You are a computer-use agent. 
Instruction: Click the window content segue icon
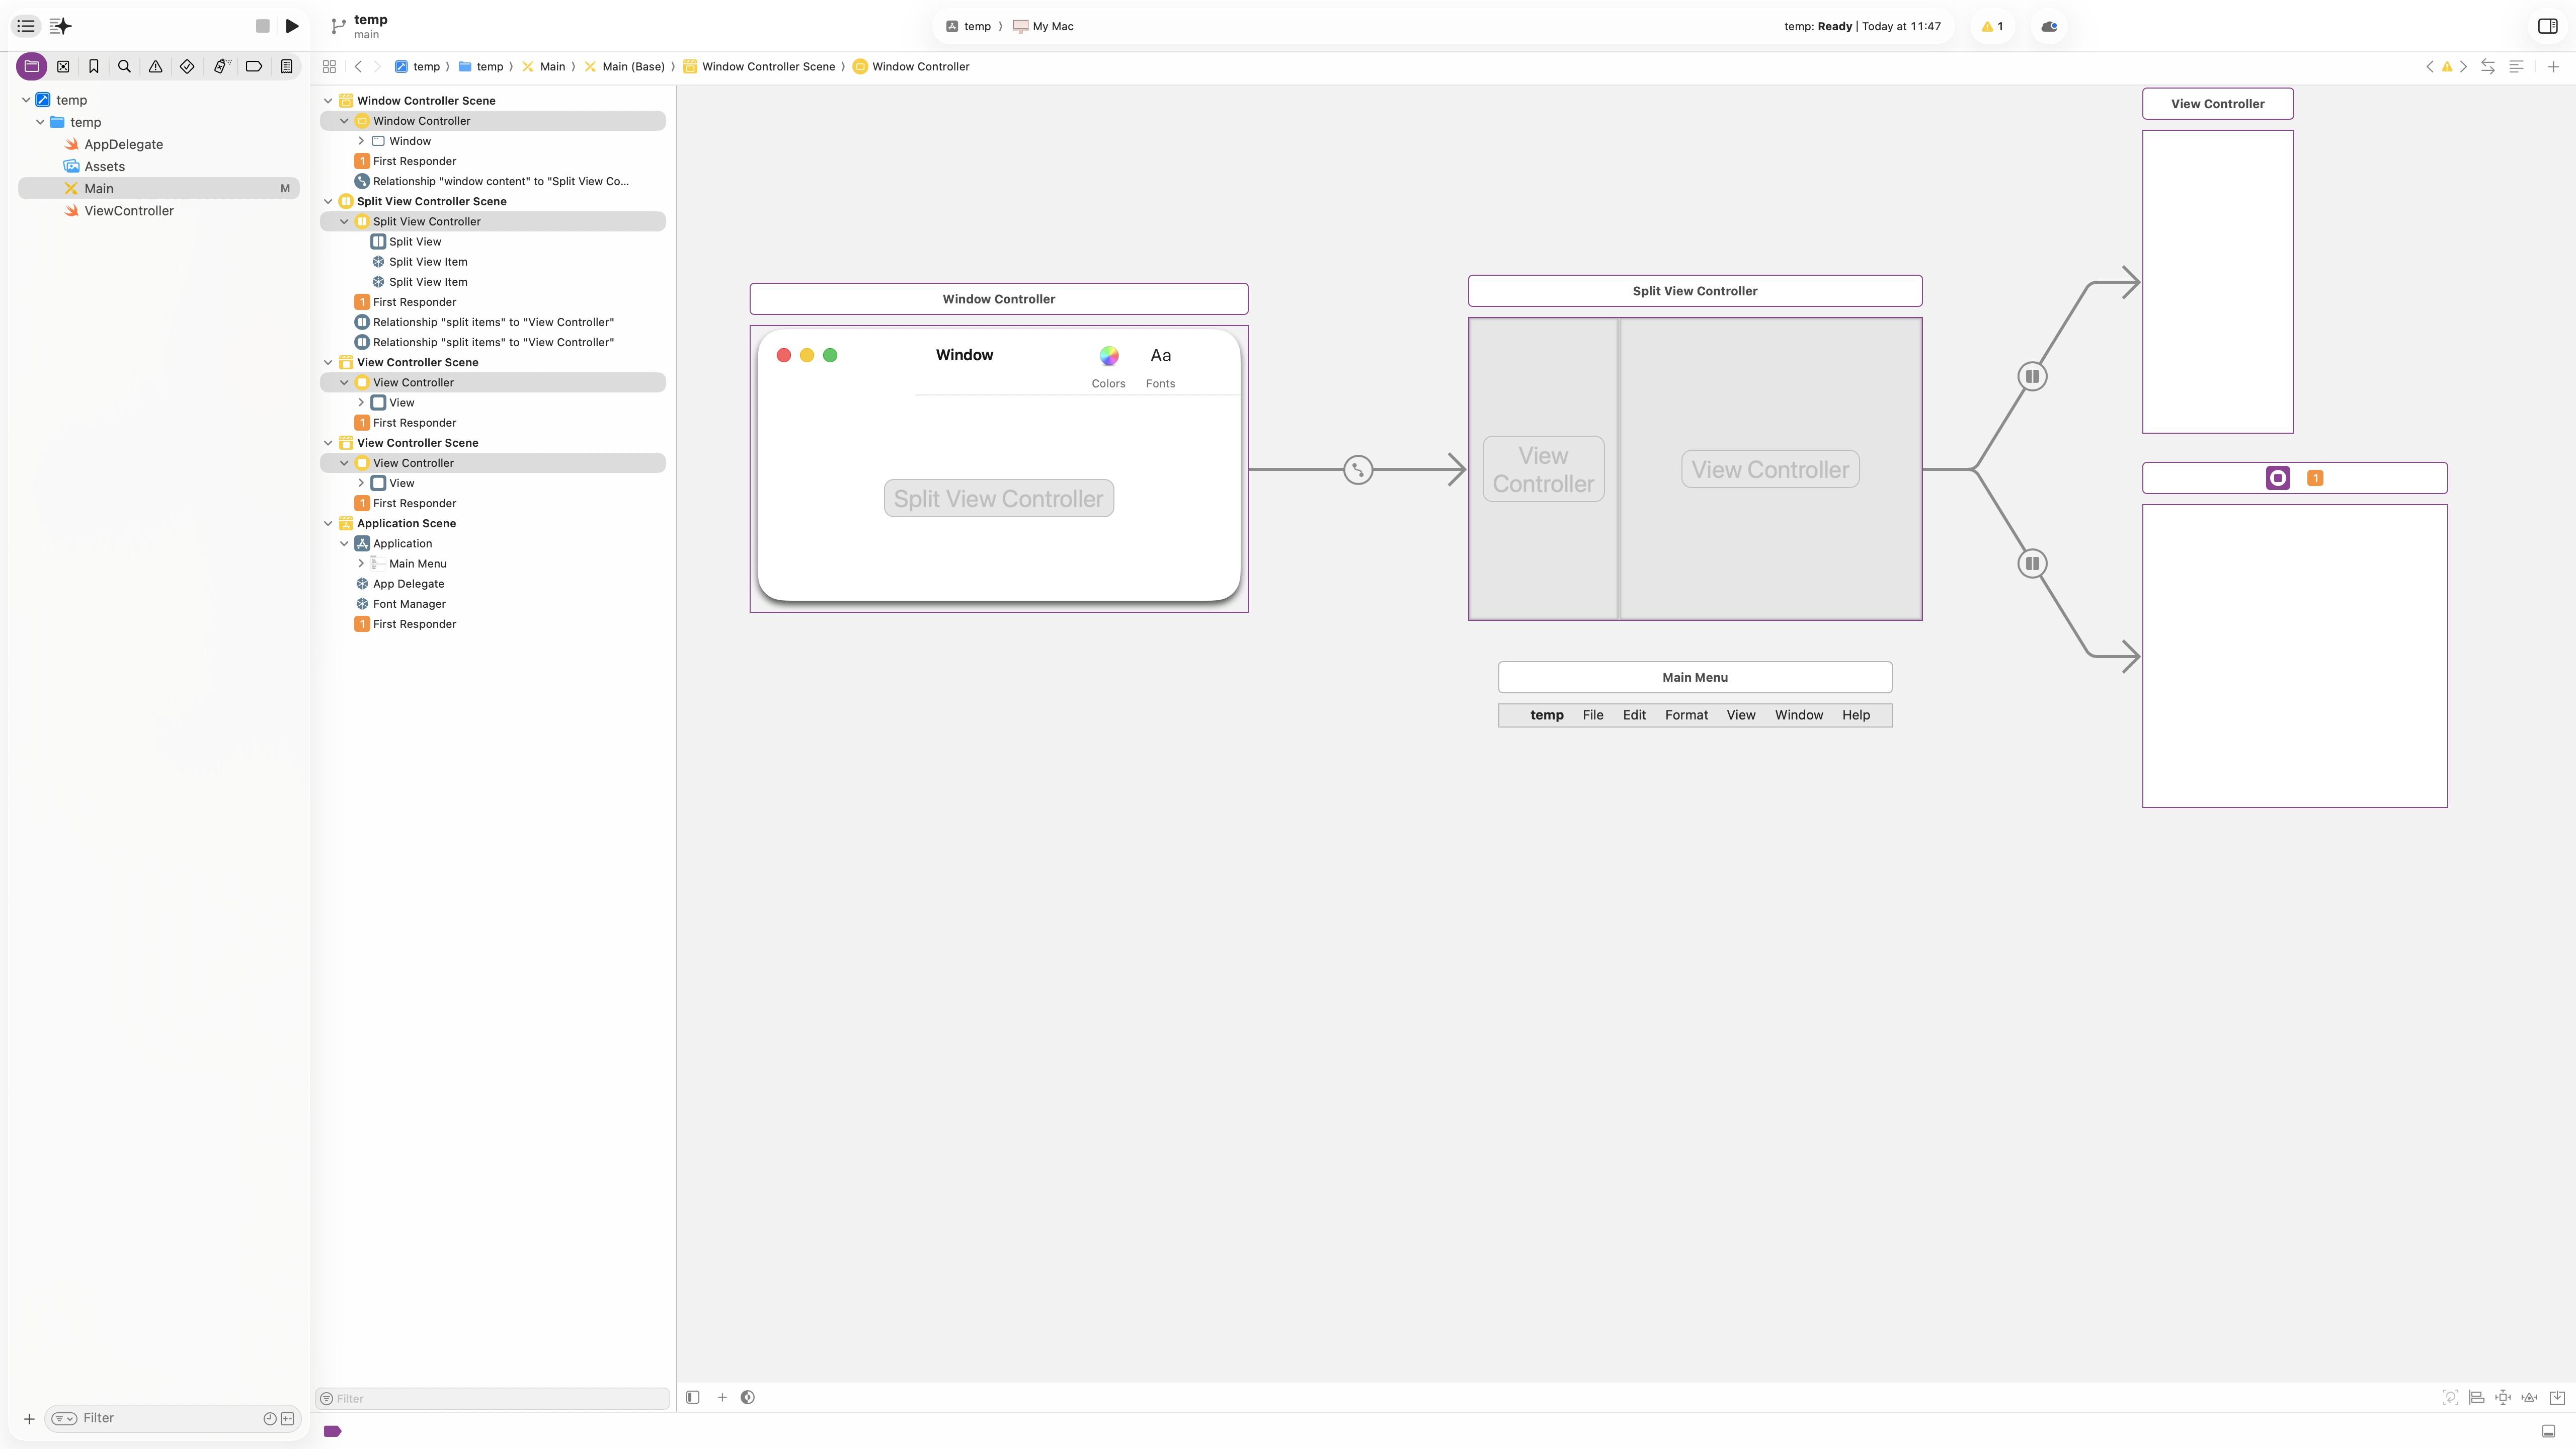click(x=1357, y=469)
